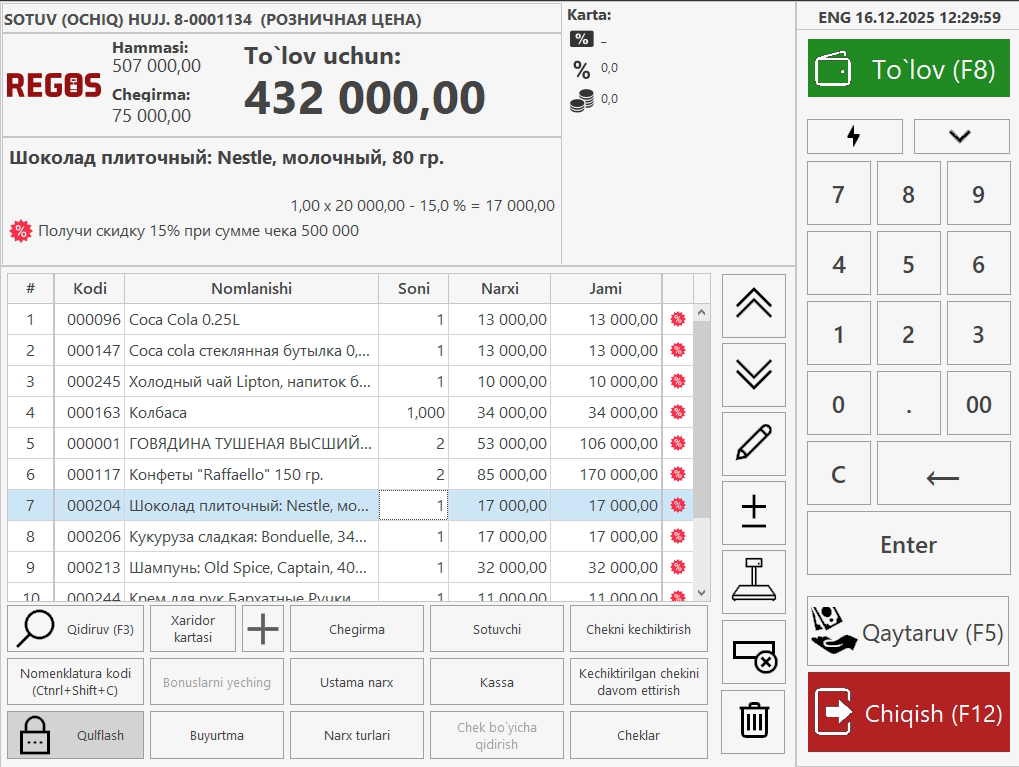Click the pencil edit icon
The image size is (1019, 767).
click(753, 443)
